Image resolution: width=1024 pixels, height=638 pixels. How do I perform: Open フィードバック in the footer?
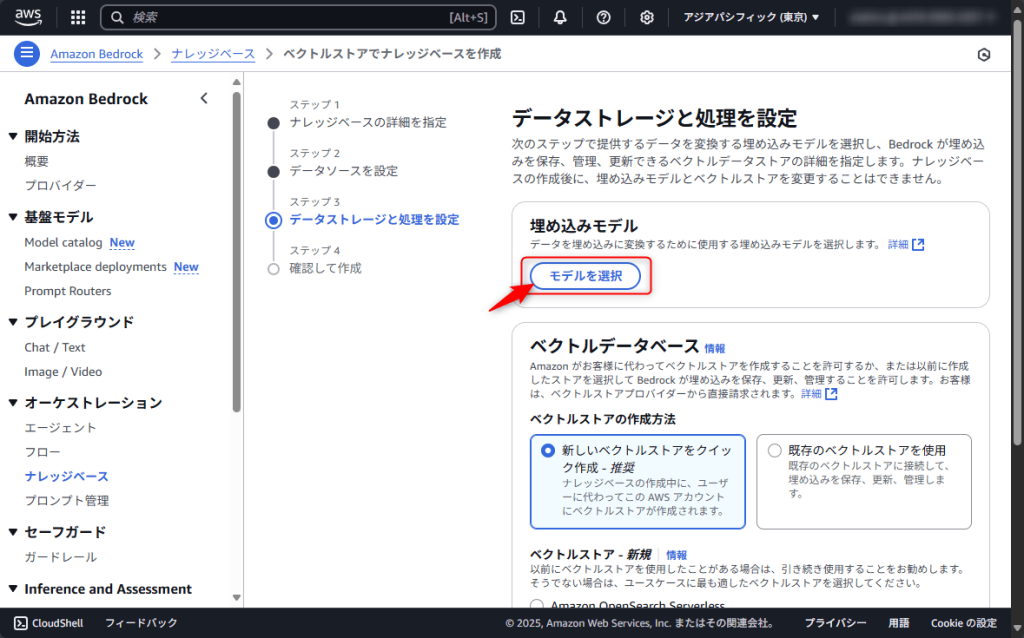point(141,623)
